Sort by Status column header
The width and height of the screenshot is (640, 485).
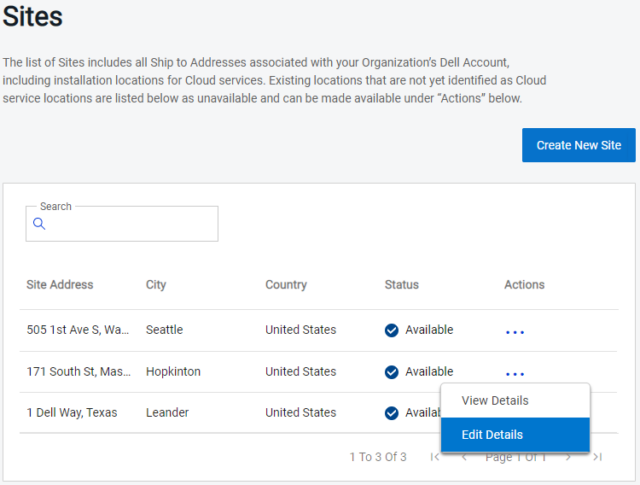coord(402,285)
